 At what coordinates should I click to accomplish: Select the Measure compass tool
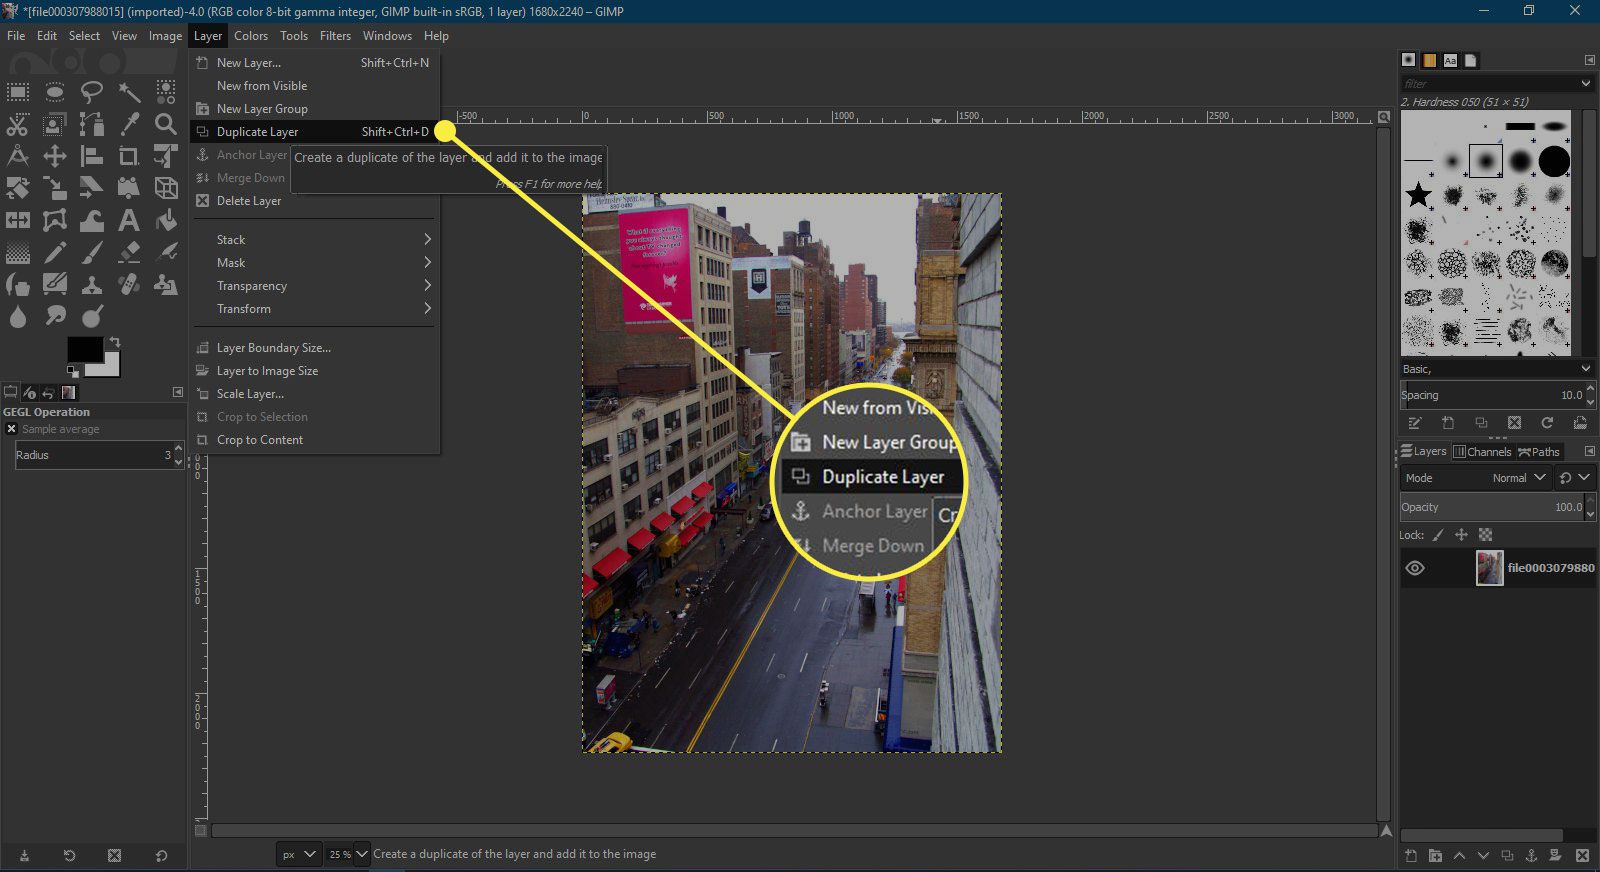pyautogui.click(x=18, y=156)
